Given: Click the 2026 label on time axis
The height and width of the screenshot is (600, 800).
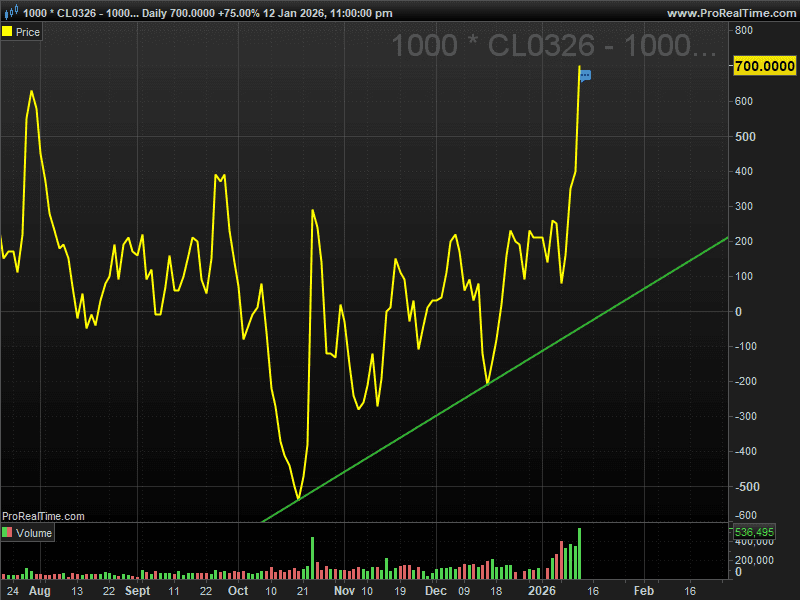Looking at the screenshot, I should (x=542, y=591).
